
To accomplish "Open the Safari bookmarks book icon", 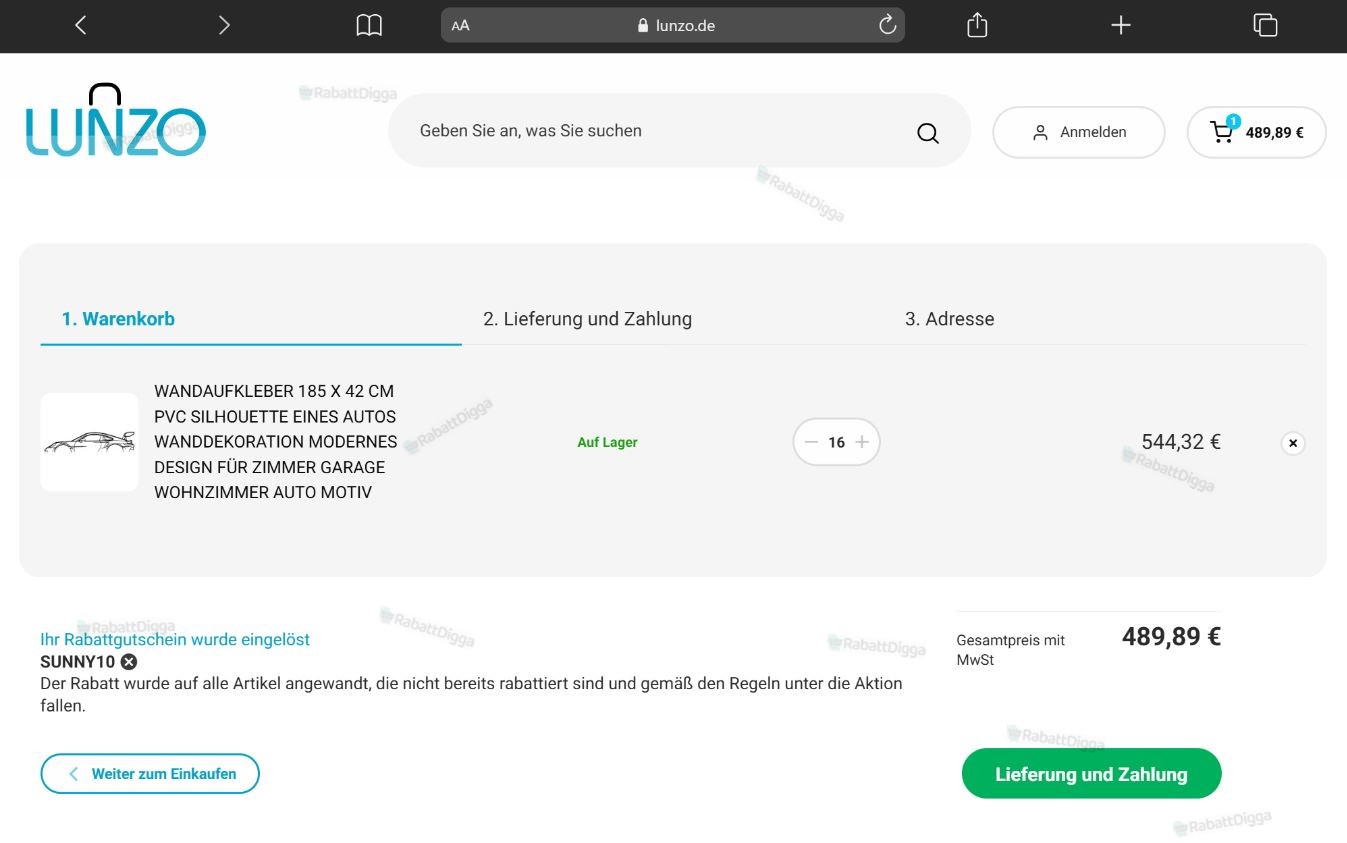I will pyautogui.click(x=369, y=25).
